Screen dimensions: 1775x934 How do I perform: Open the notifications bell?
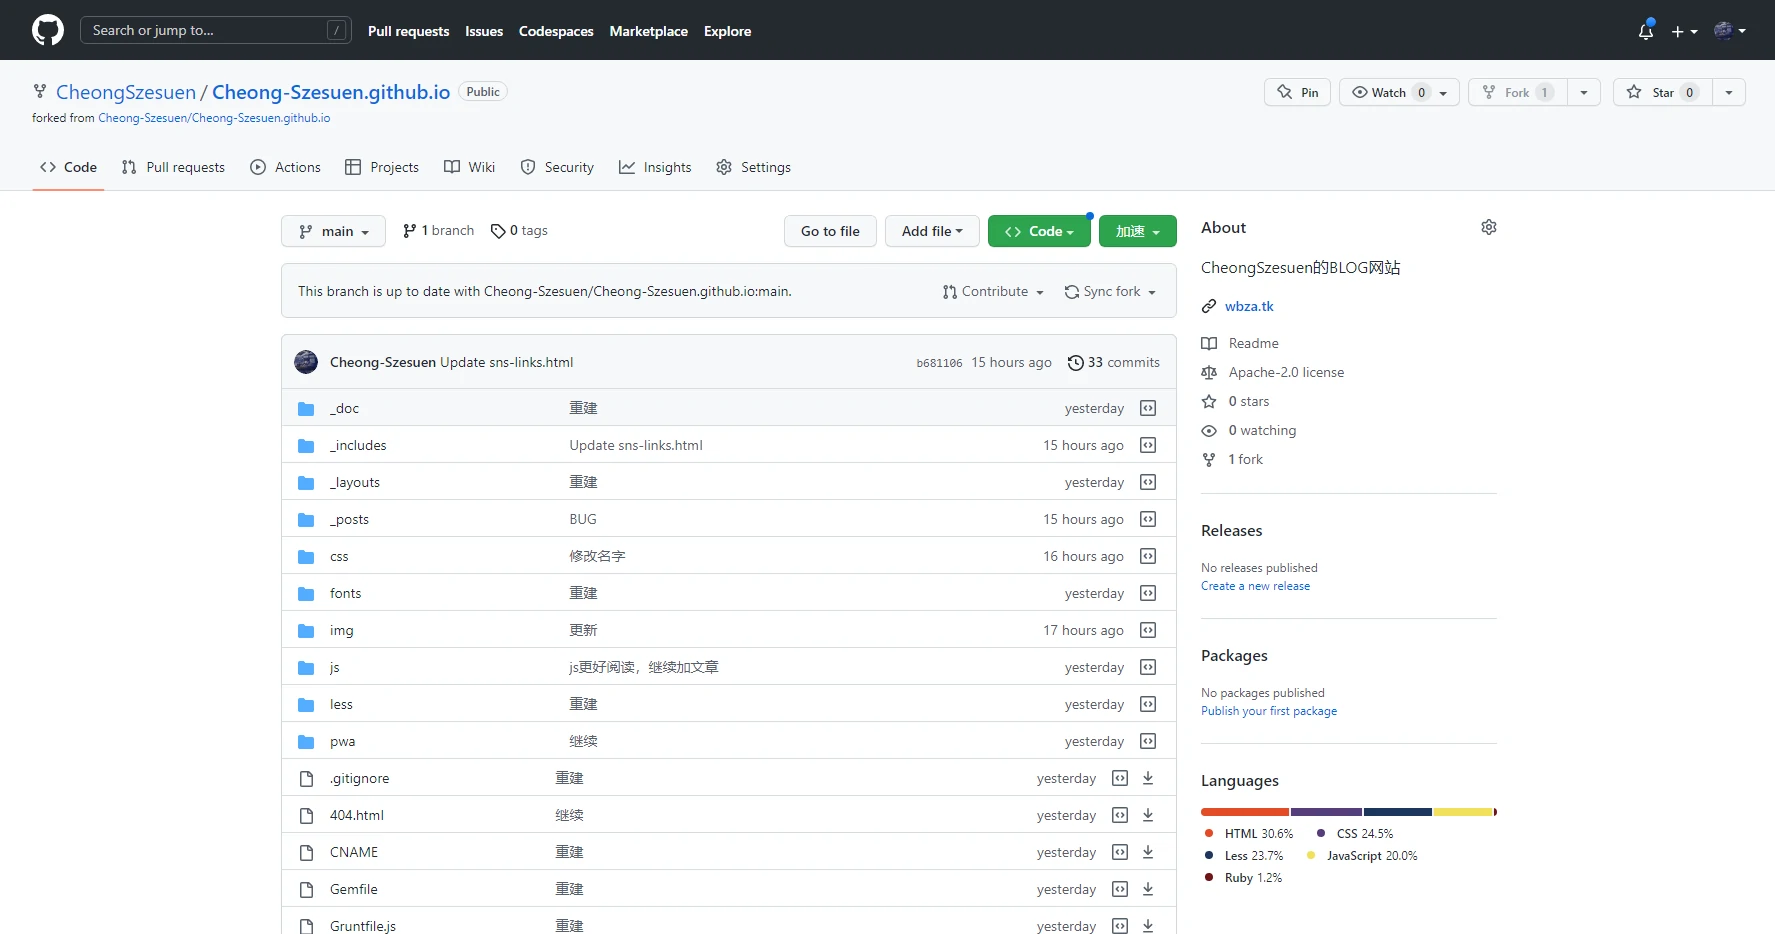[1645, 30]
